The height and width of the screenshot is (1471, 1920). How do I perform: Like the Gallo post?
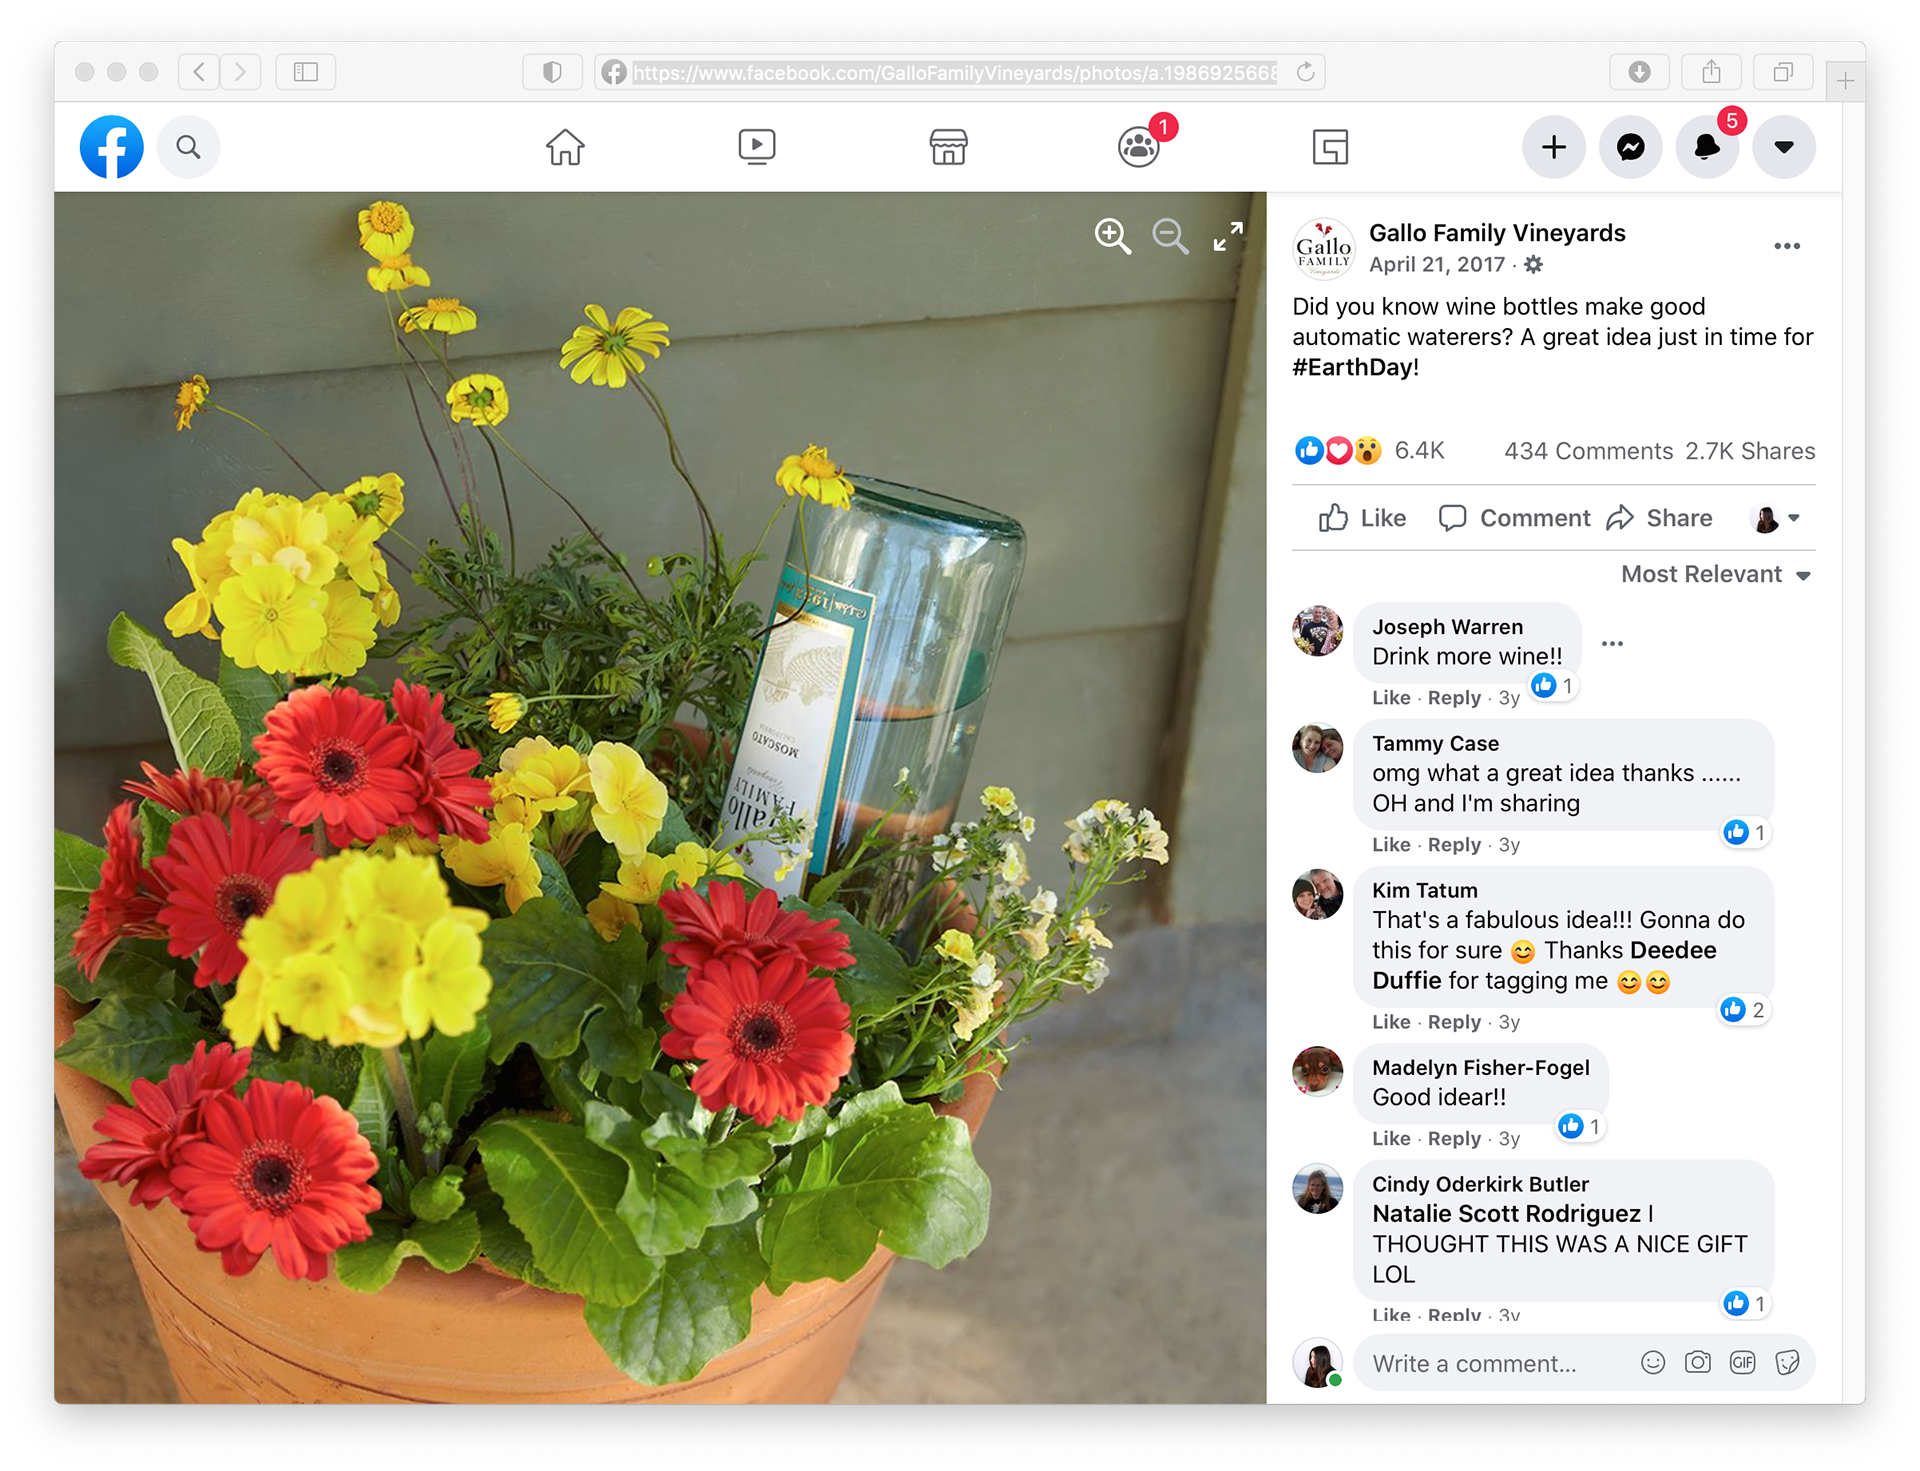click(x=1362, y=518)
